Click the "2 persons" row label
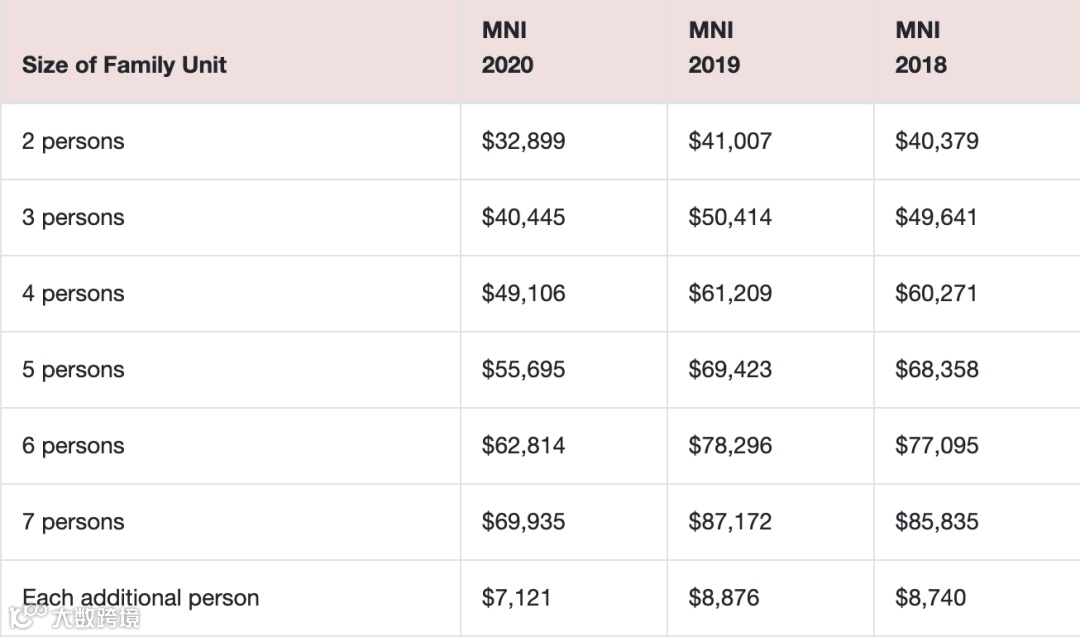1080x637 pixels. [x=73, y=142]
